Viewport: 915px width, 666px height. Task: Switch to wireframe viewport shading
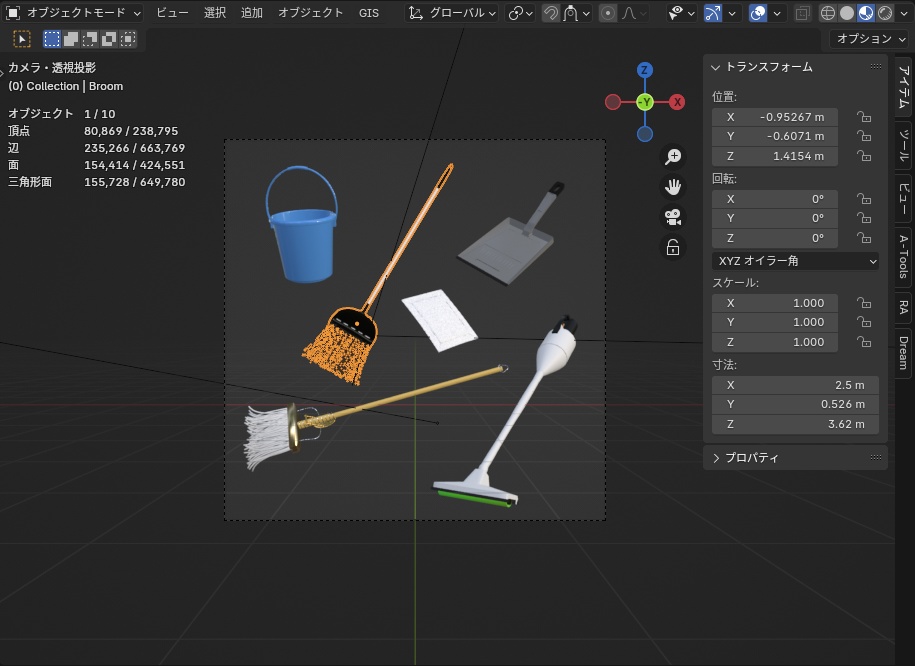coord(828,13)
